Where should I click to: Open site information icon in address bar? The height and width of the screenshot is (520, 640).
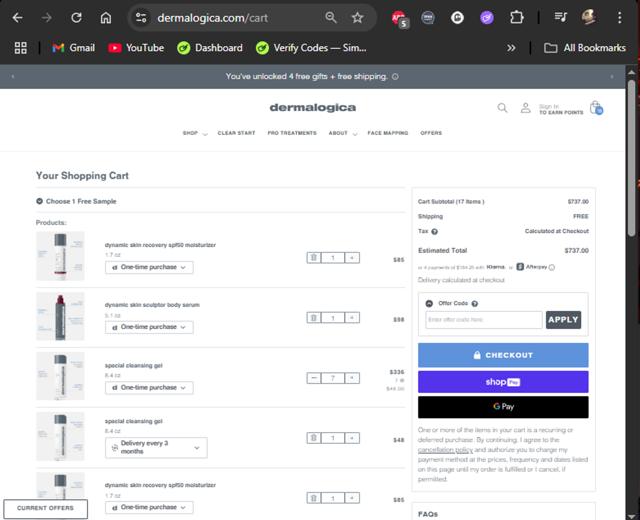pos(141,18)
